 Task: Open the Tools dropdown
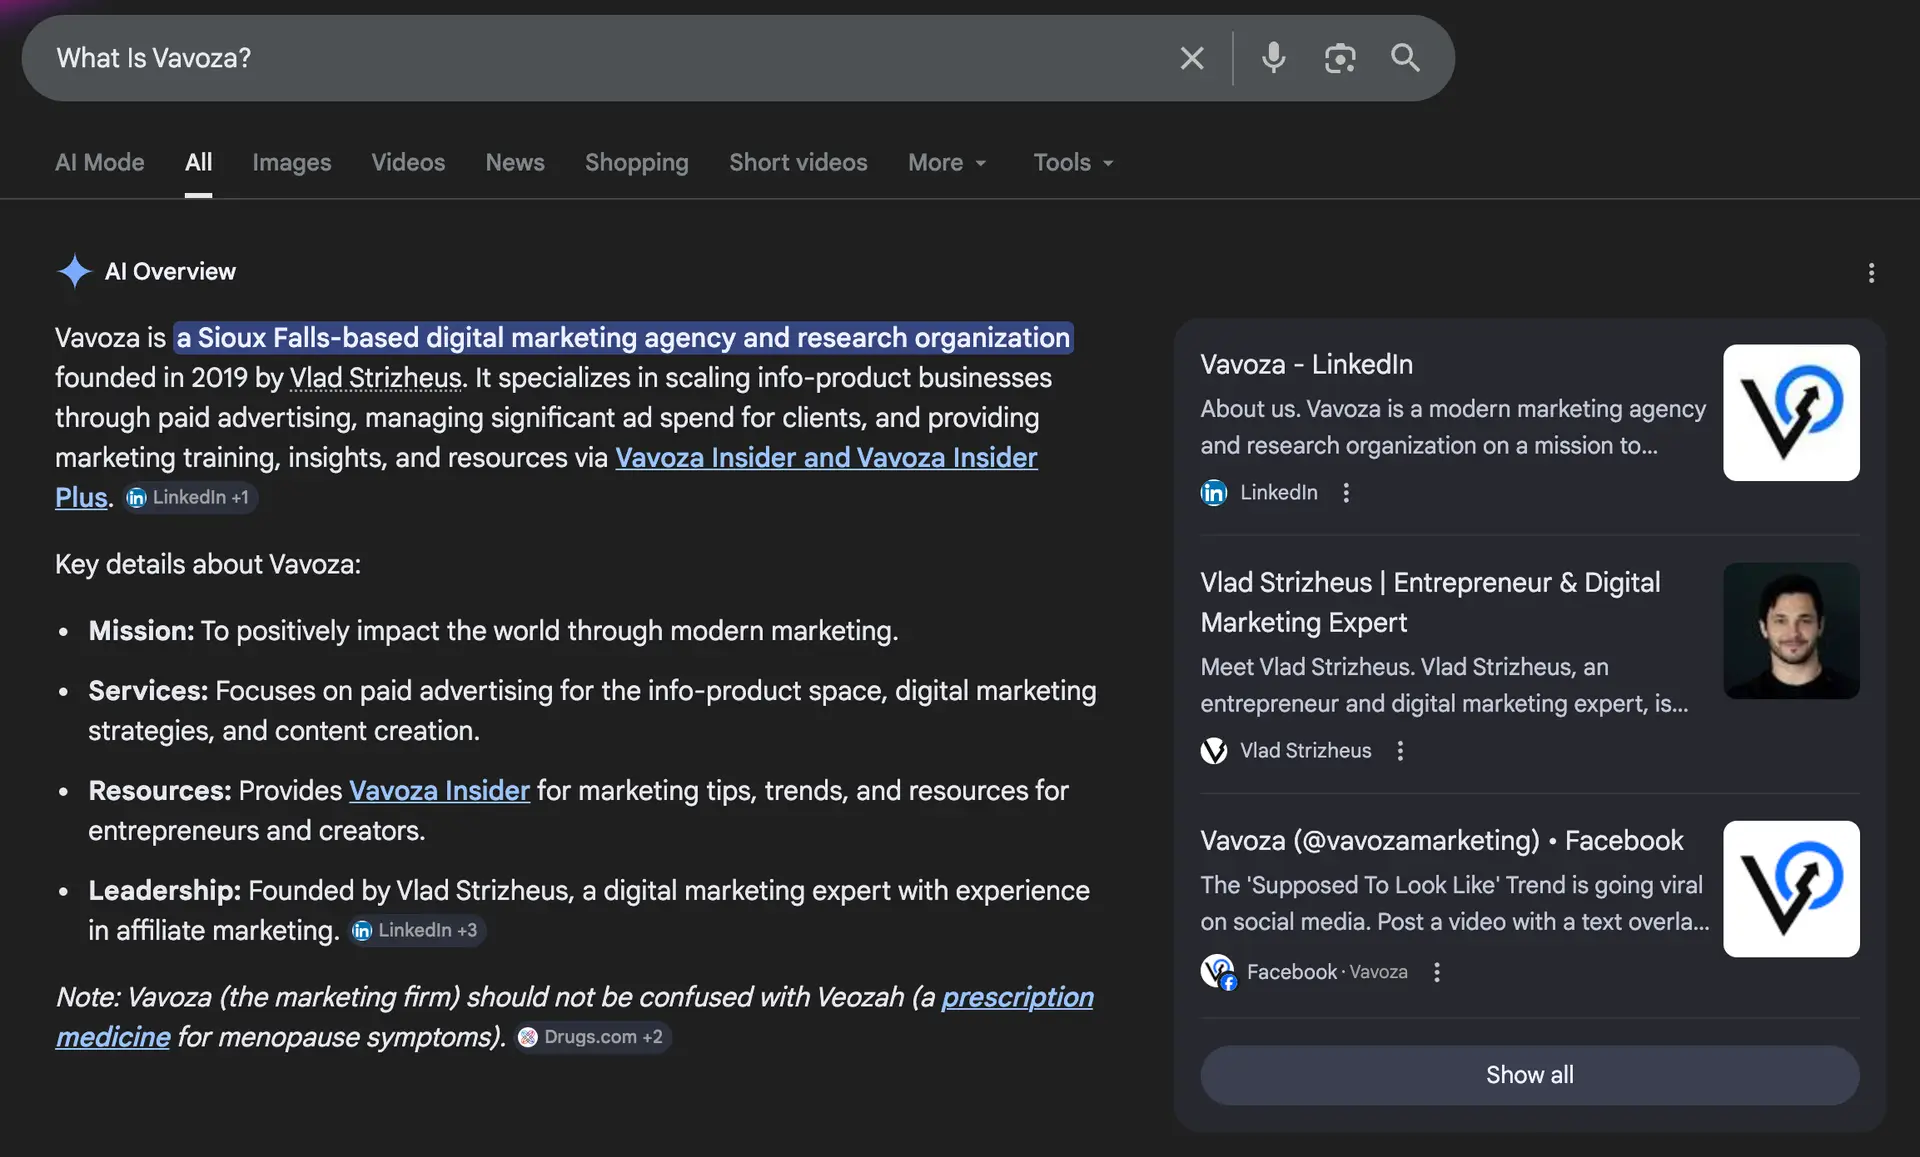pos(1073,162)
